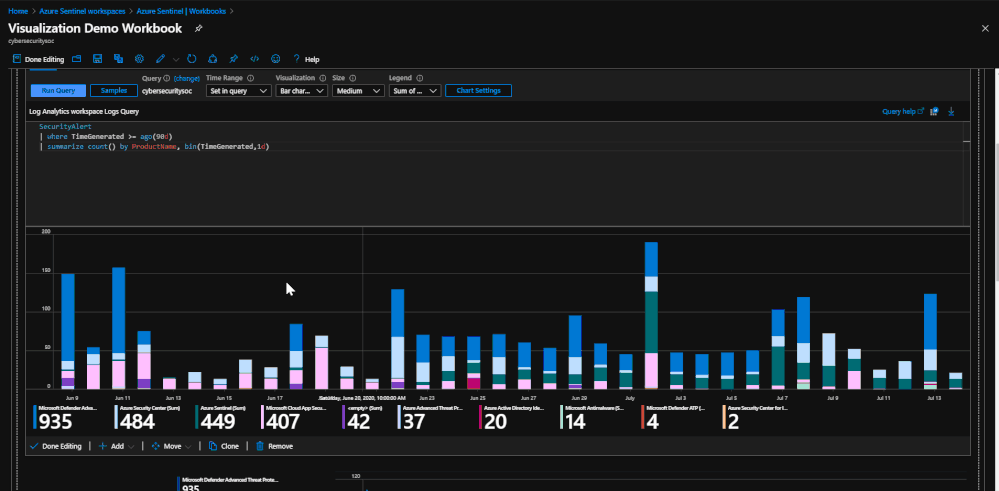Image resolution: width=999 pixels, height=491 pixels.
Task: Click the Remove button with the trash icon
Action: pyautogui.click(x=275, y=446)
